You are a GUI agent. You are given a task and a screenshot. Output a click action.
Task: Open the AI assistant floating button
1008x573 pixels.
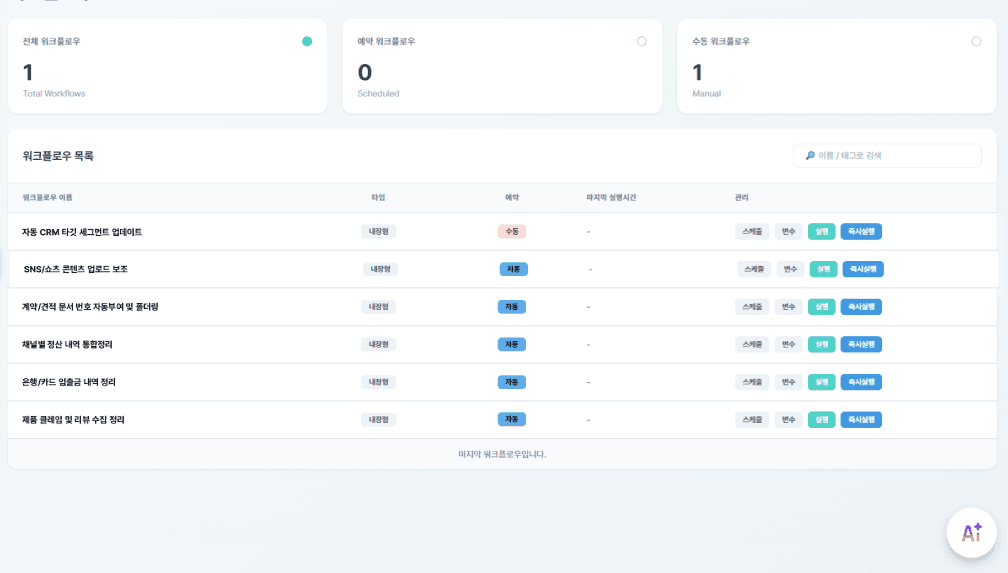pyautogui.click(x=971, y=533)
